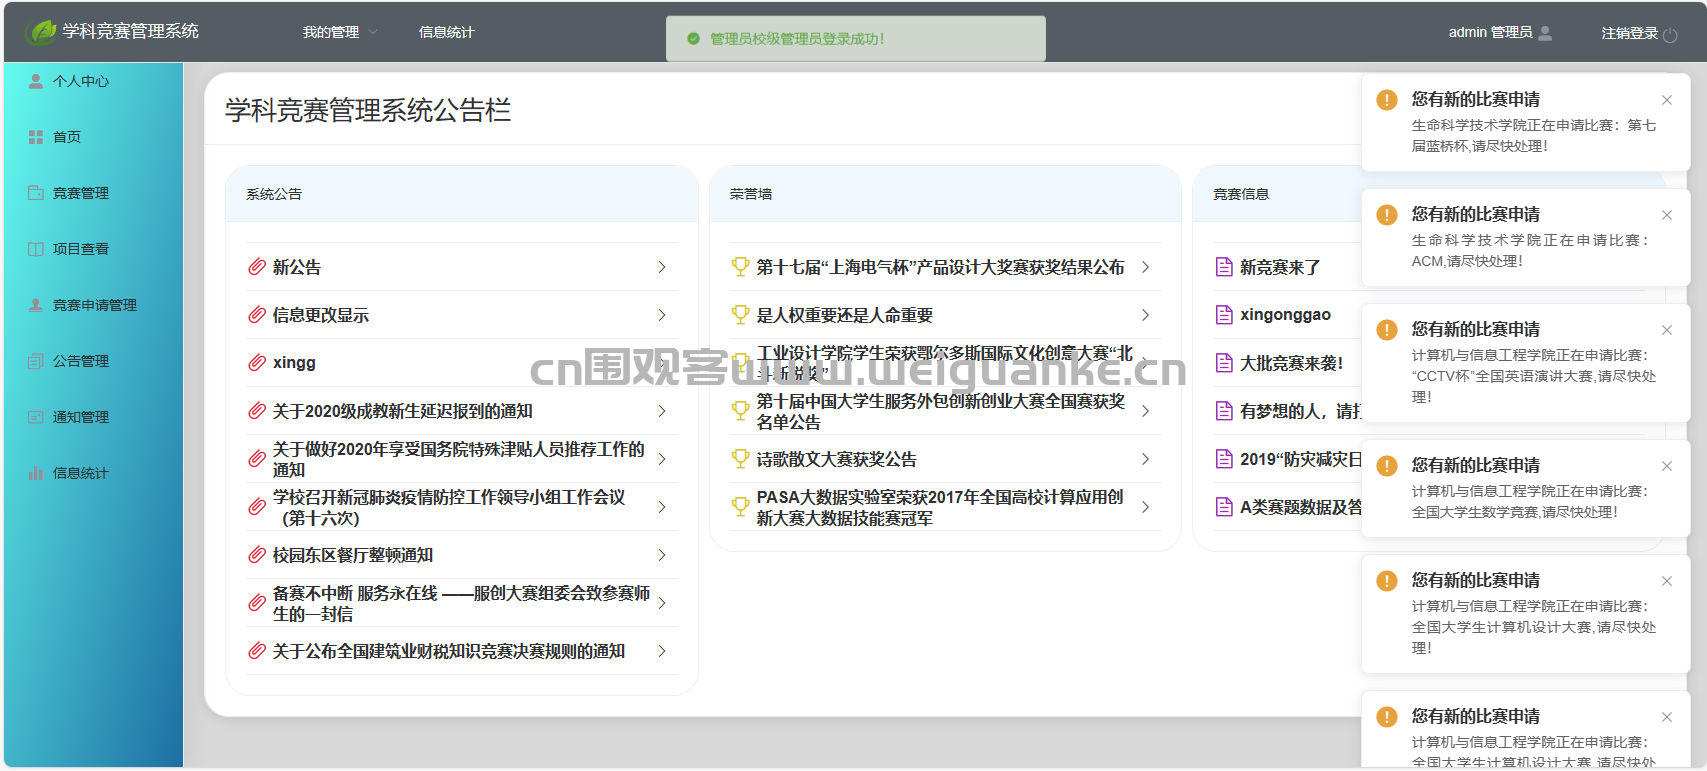
Task: Click the logout power icon
Action: [1670, 34]
